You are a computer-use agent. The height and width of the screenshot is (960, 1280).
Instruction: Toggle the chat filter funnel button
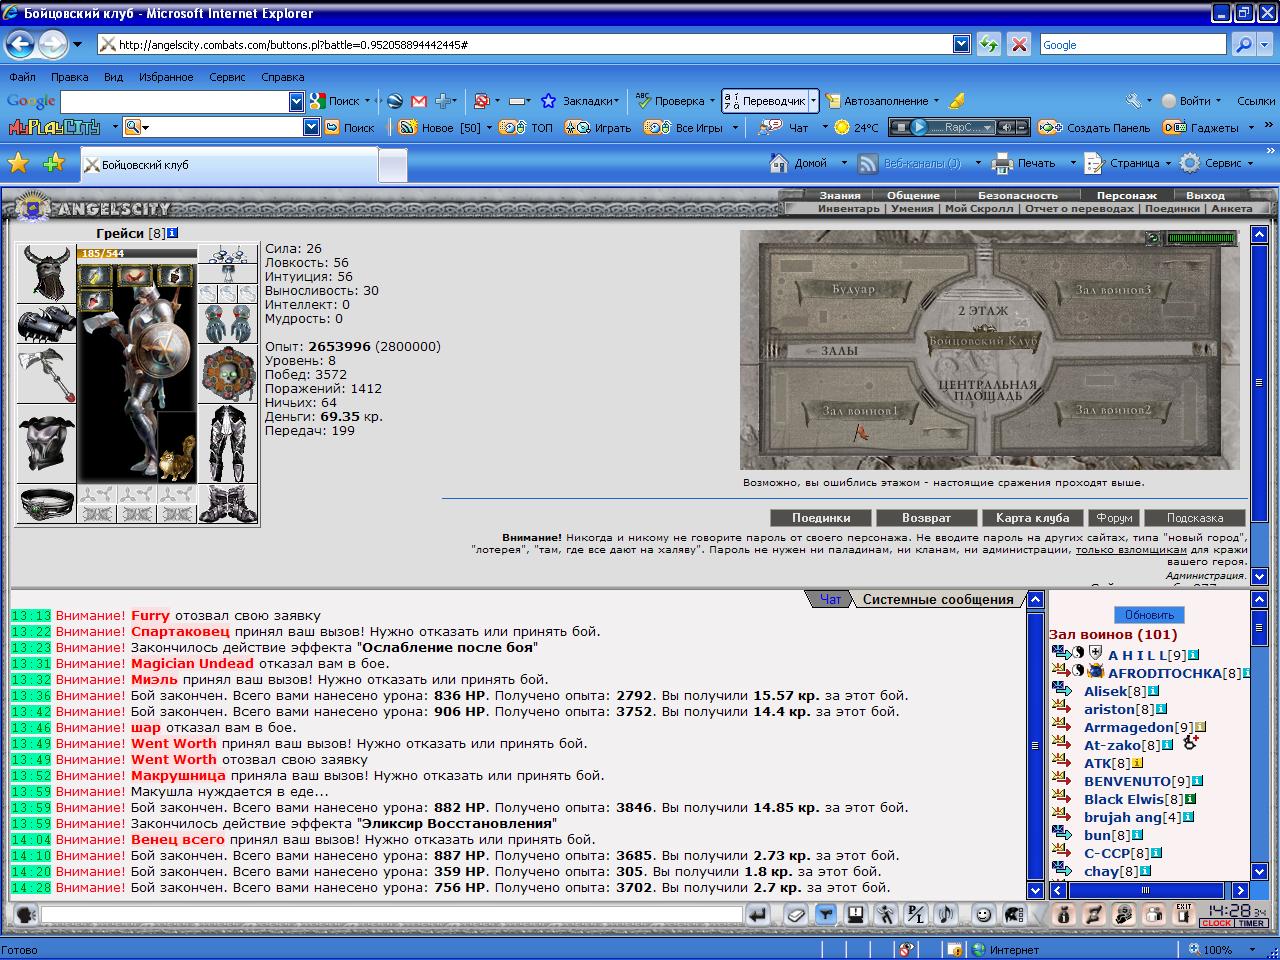[x=825, y=914]
